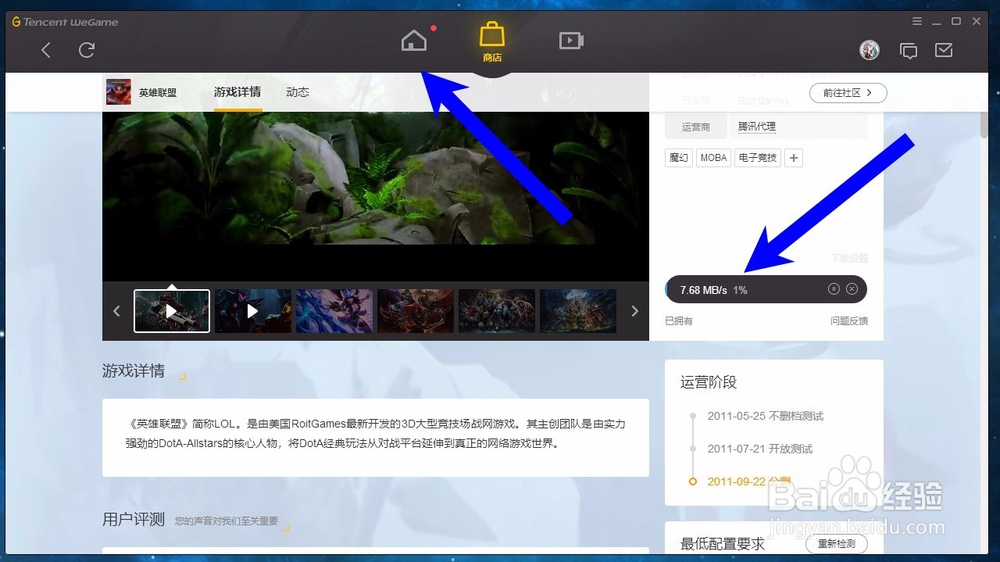Select the sixth screenshot thumbnail
1000x562 pixels.
(578, 311)
